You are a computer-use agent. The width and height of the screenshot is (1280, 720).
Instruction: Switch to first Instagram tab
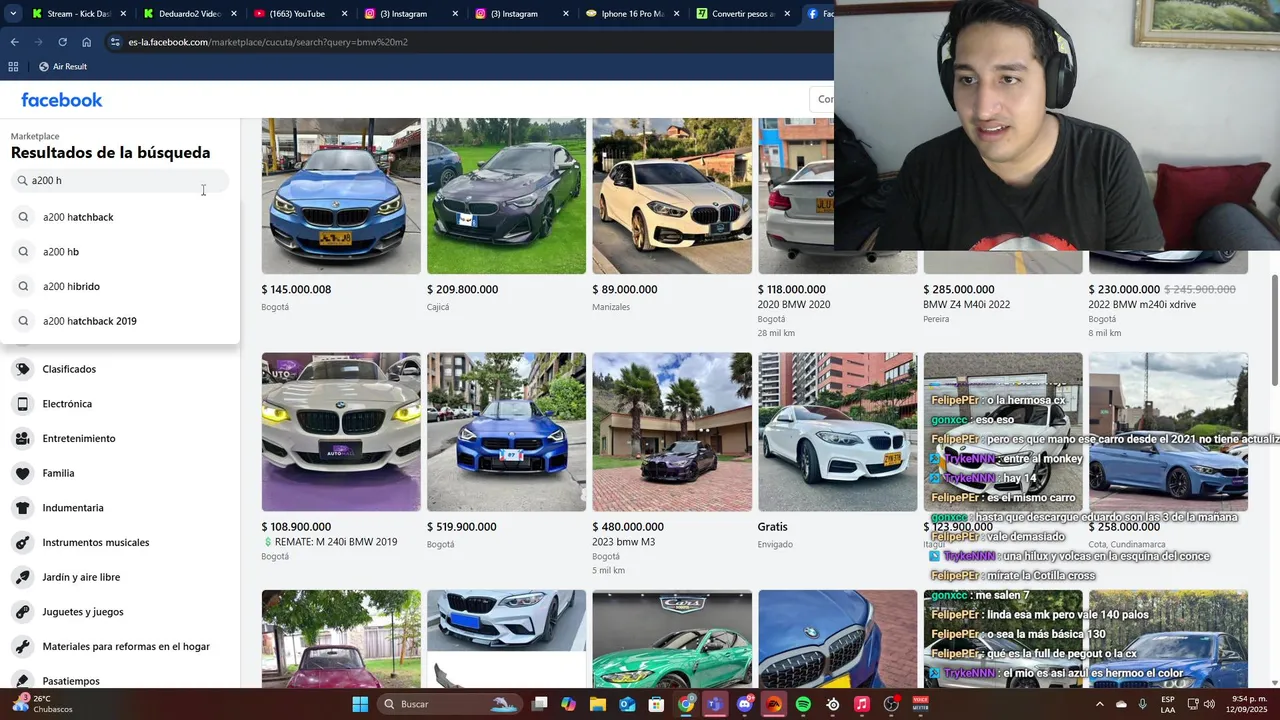pyautogui.click(x=411, y=14)
